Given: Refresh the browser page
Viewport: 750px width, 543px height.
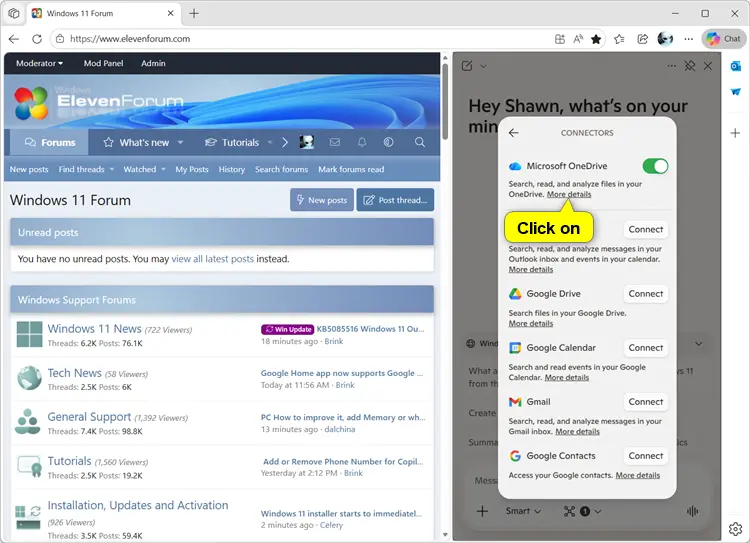Looking at the screenshot, I should [x=37, y=39].
